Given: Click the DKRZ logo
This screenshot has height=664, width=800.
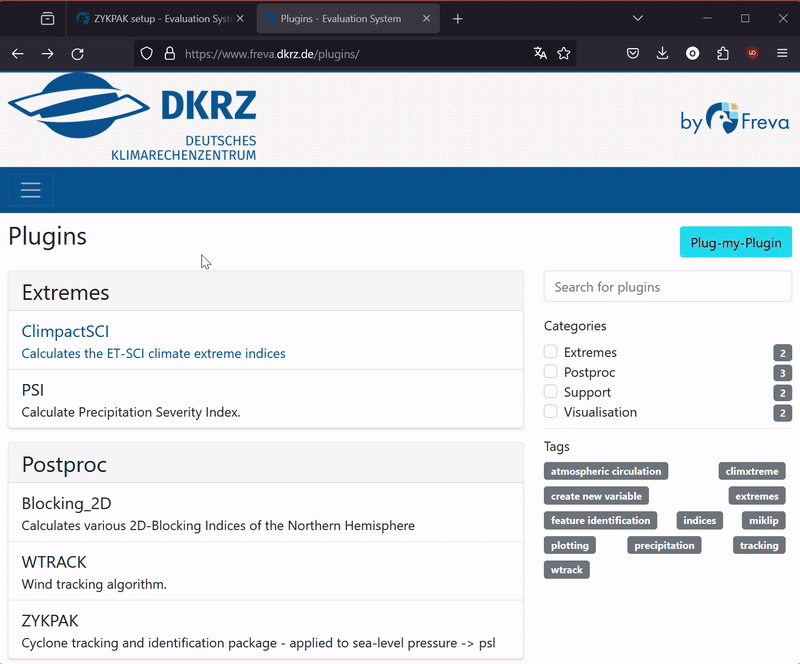Looking at the screenshot, I should [133, 117].
